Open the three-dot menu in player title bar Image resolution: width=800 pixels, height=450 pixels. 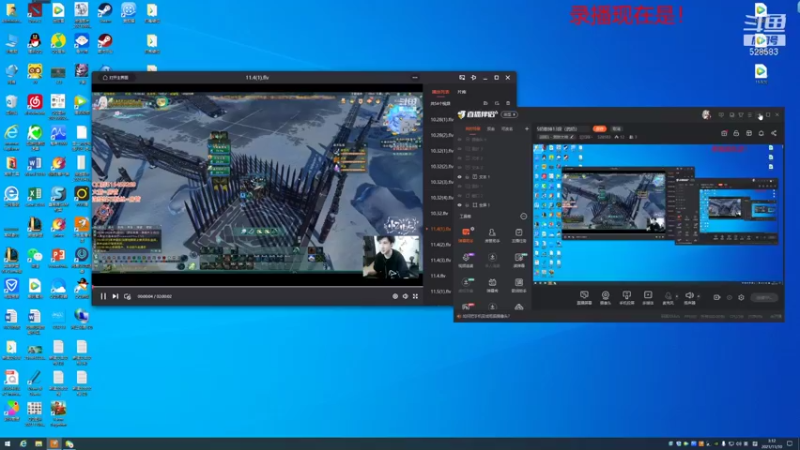pos(415,78)
